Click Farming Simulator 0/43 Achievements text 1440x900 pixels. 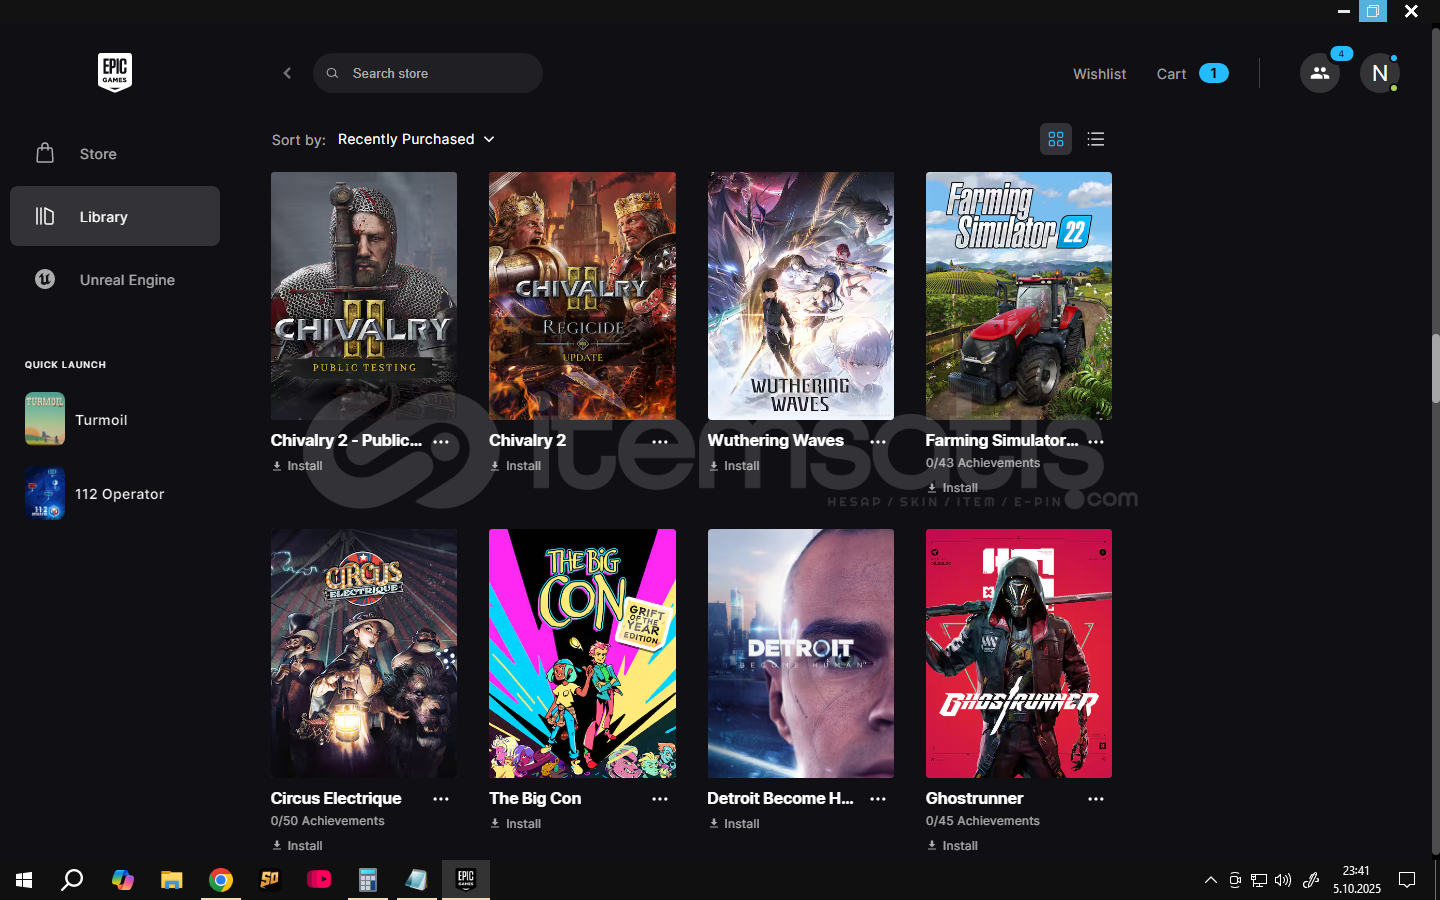tap(983, 463)
